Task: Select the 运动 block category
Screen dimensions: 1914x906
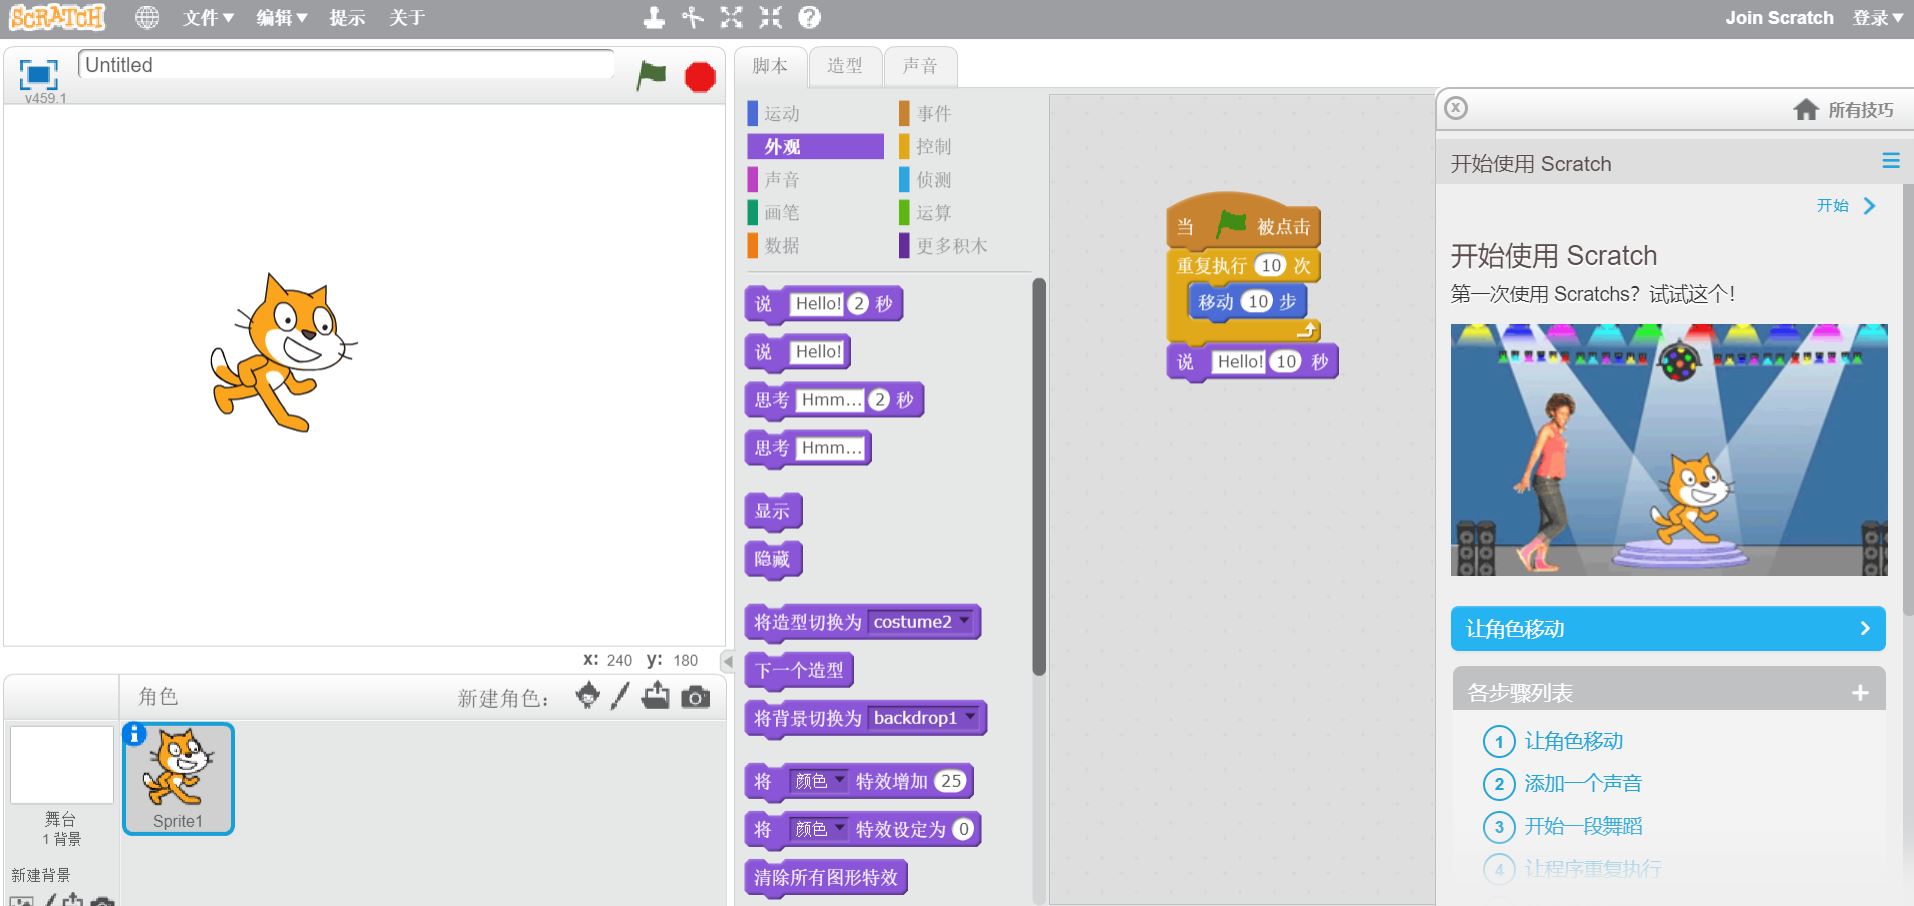Action: 815,113
